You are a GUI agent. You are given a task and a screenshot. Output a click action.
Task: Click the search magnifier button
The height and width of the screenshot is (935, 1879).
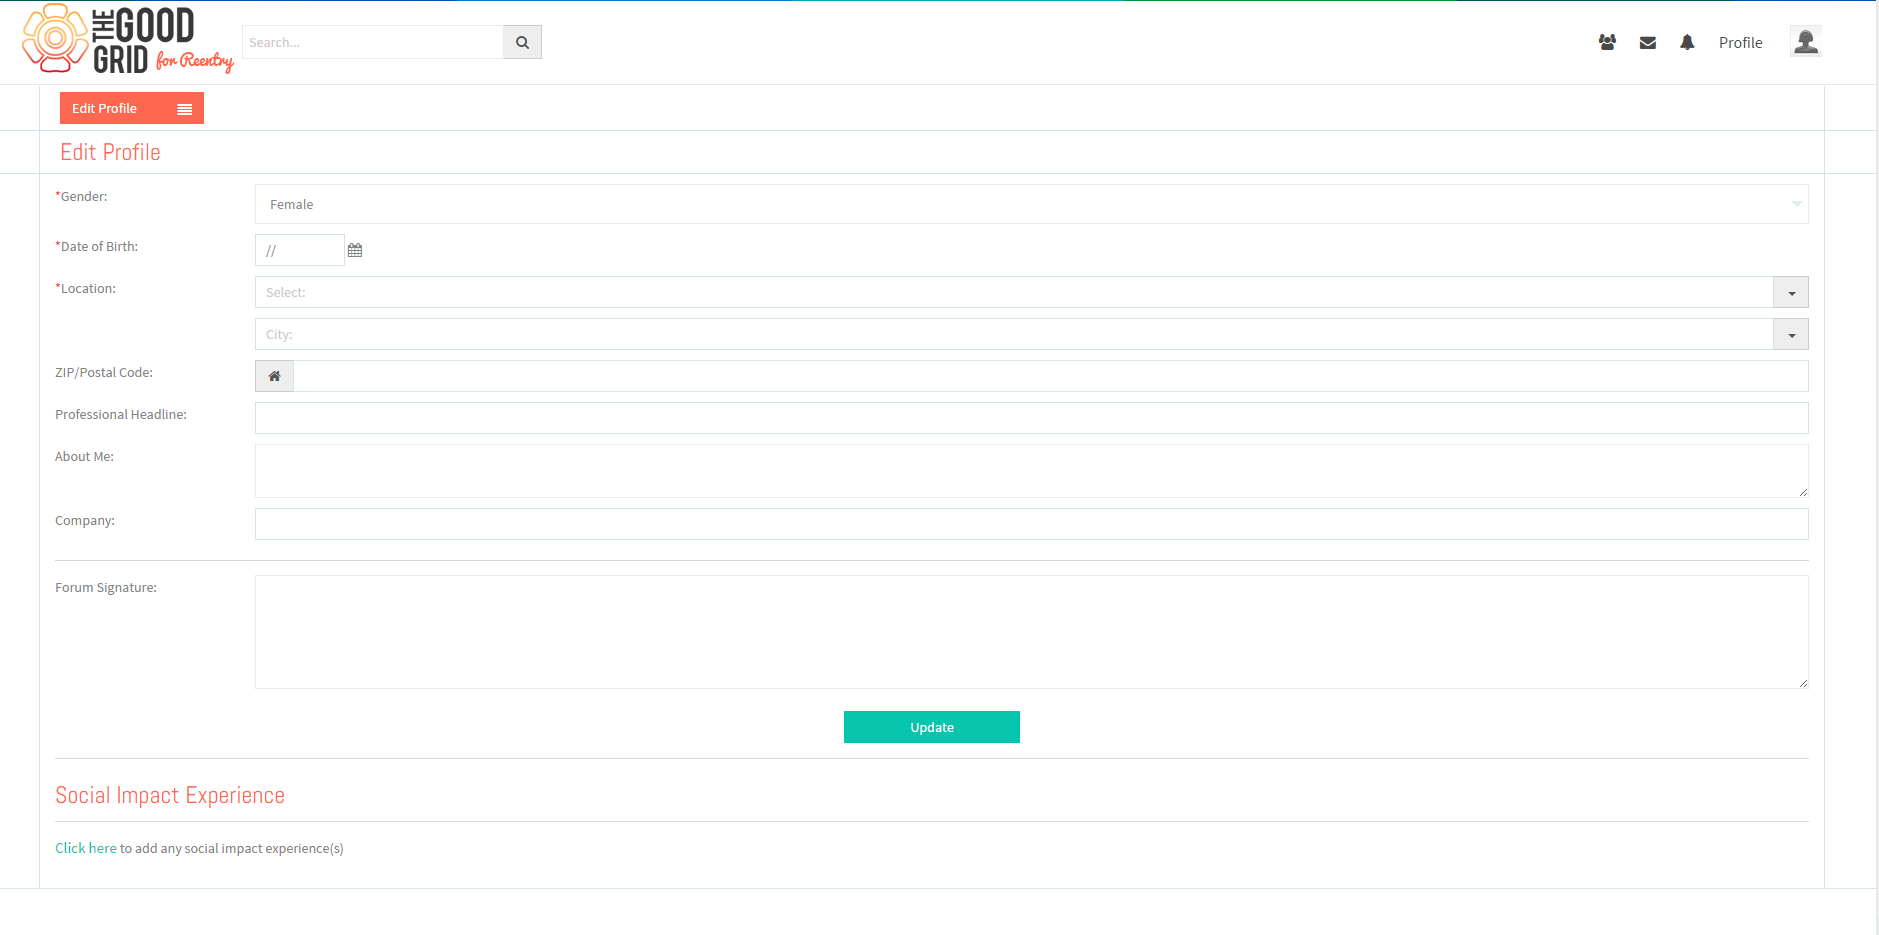[x=522, y=42]
